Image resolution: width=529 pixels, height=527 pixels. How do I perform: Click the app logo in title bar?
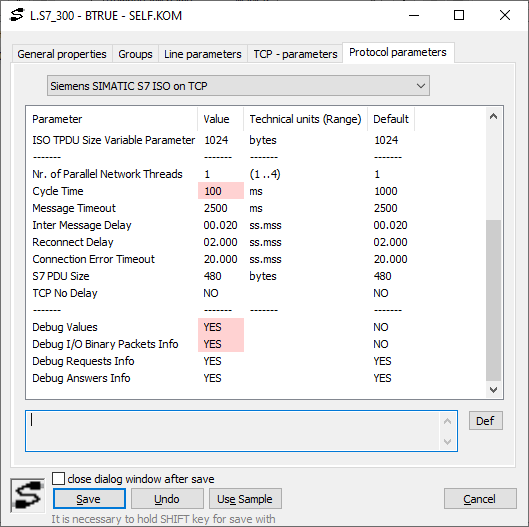click(x=17, y=15)
